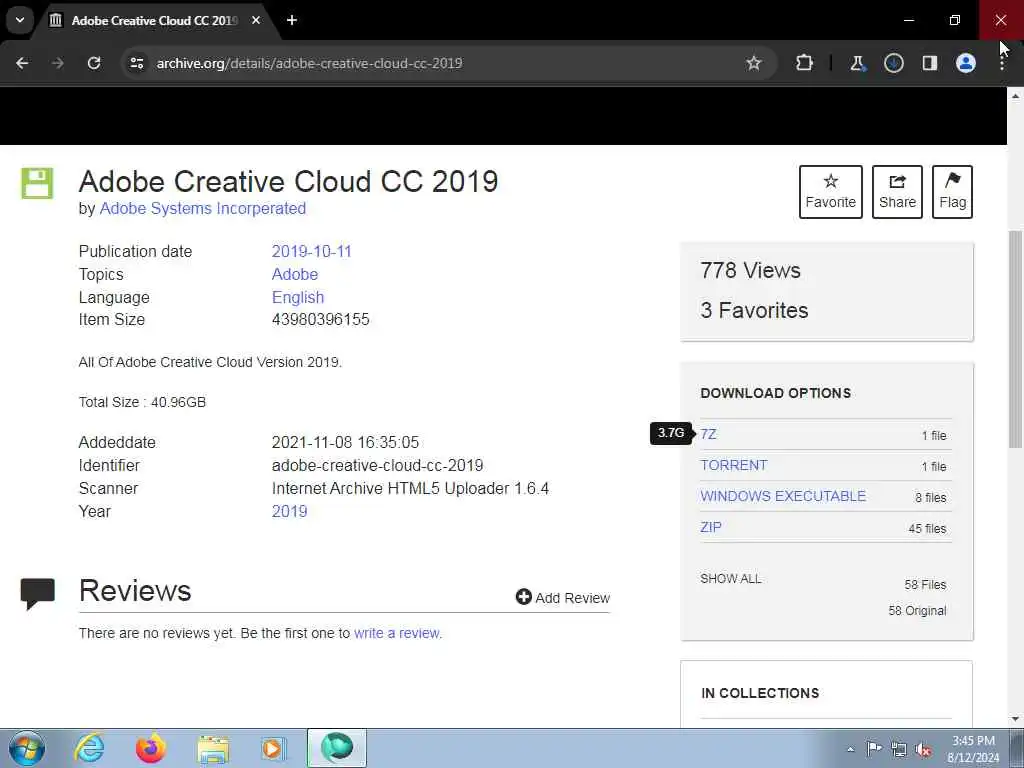Viewport: 1024px width, 768px height.
Task: Open a new tab with plus button
Action: [292, 20]
